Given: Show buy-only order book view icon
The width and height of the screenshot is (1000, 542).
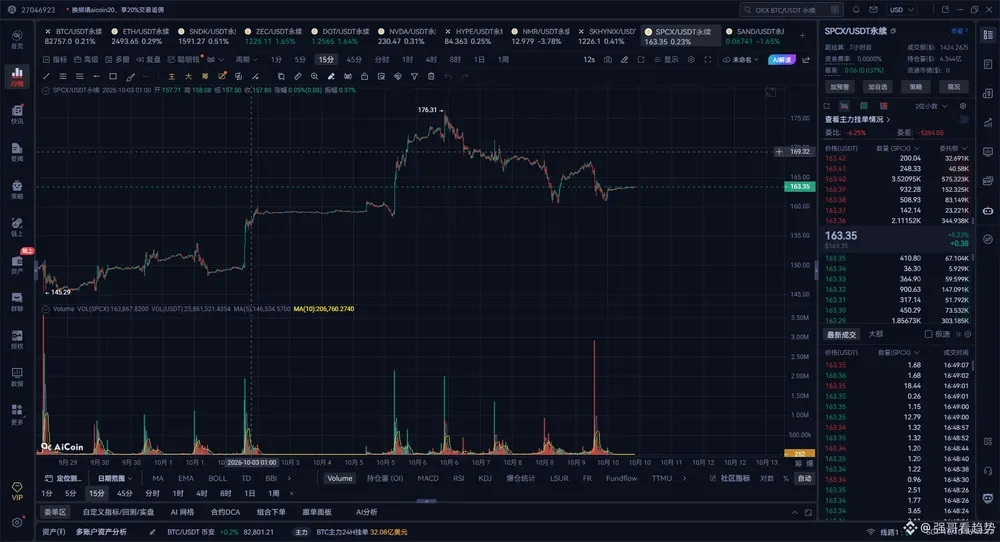Looking at the screenshot, I should point(864,106).
